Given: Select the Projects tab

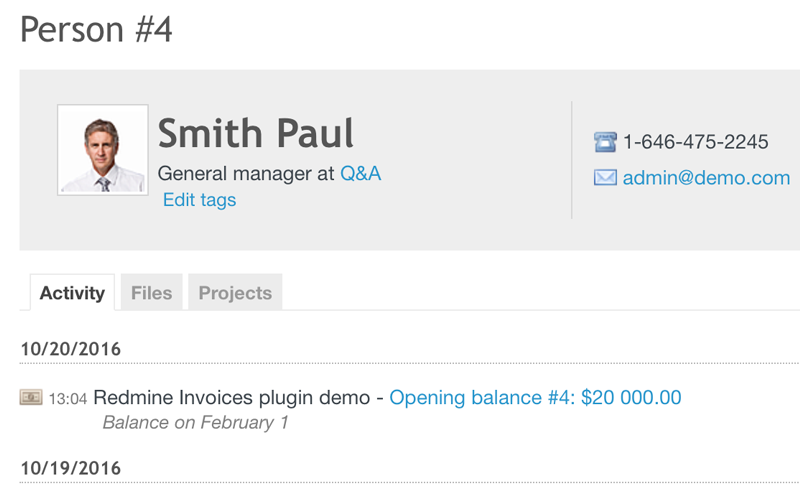Looking at the screenshot, I should point(235,293).
